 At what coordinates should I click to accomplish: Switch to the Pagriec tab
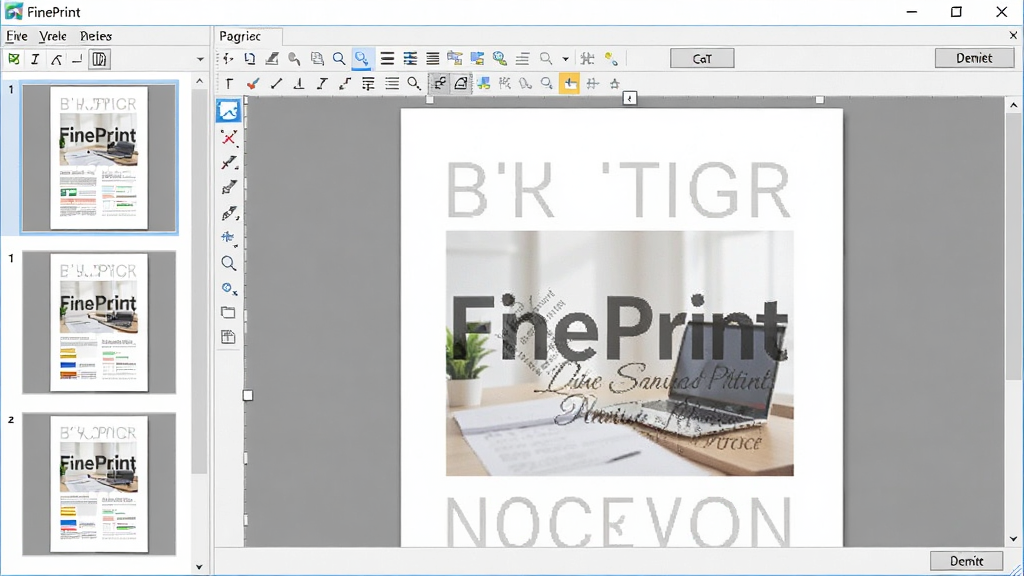click(240, 37)
